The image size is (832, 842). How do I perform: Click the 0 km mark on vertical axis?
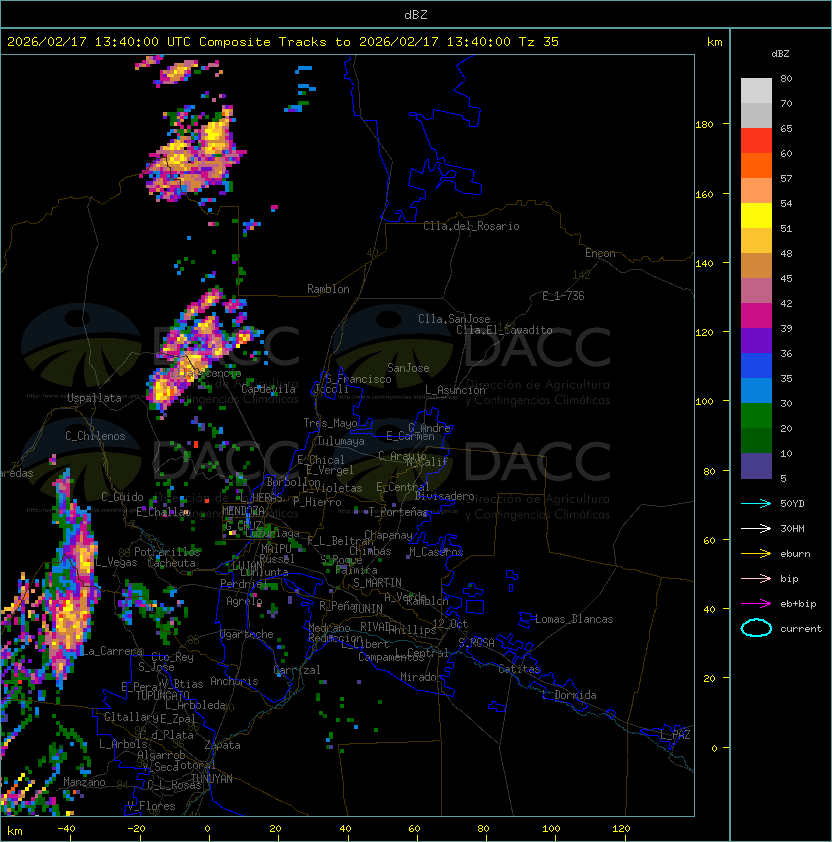point(714,749)
